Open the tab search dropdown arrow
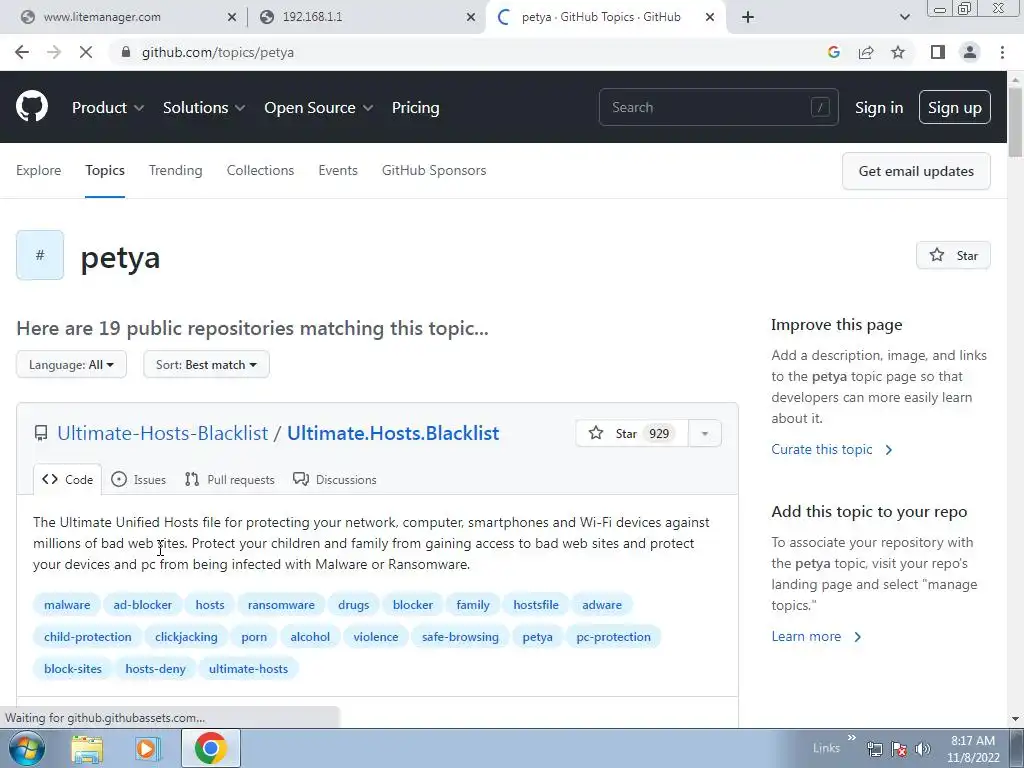The width and height of the screenshot is (1024, 768). pos(904,17)
